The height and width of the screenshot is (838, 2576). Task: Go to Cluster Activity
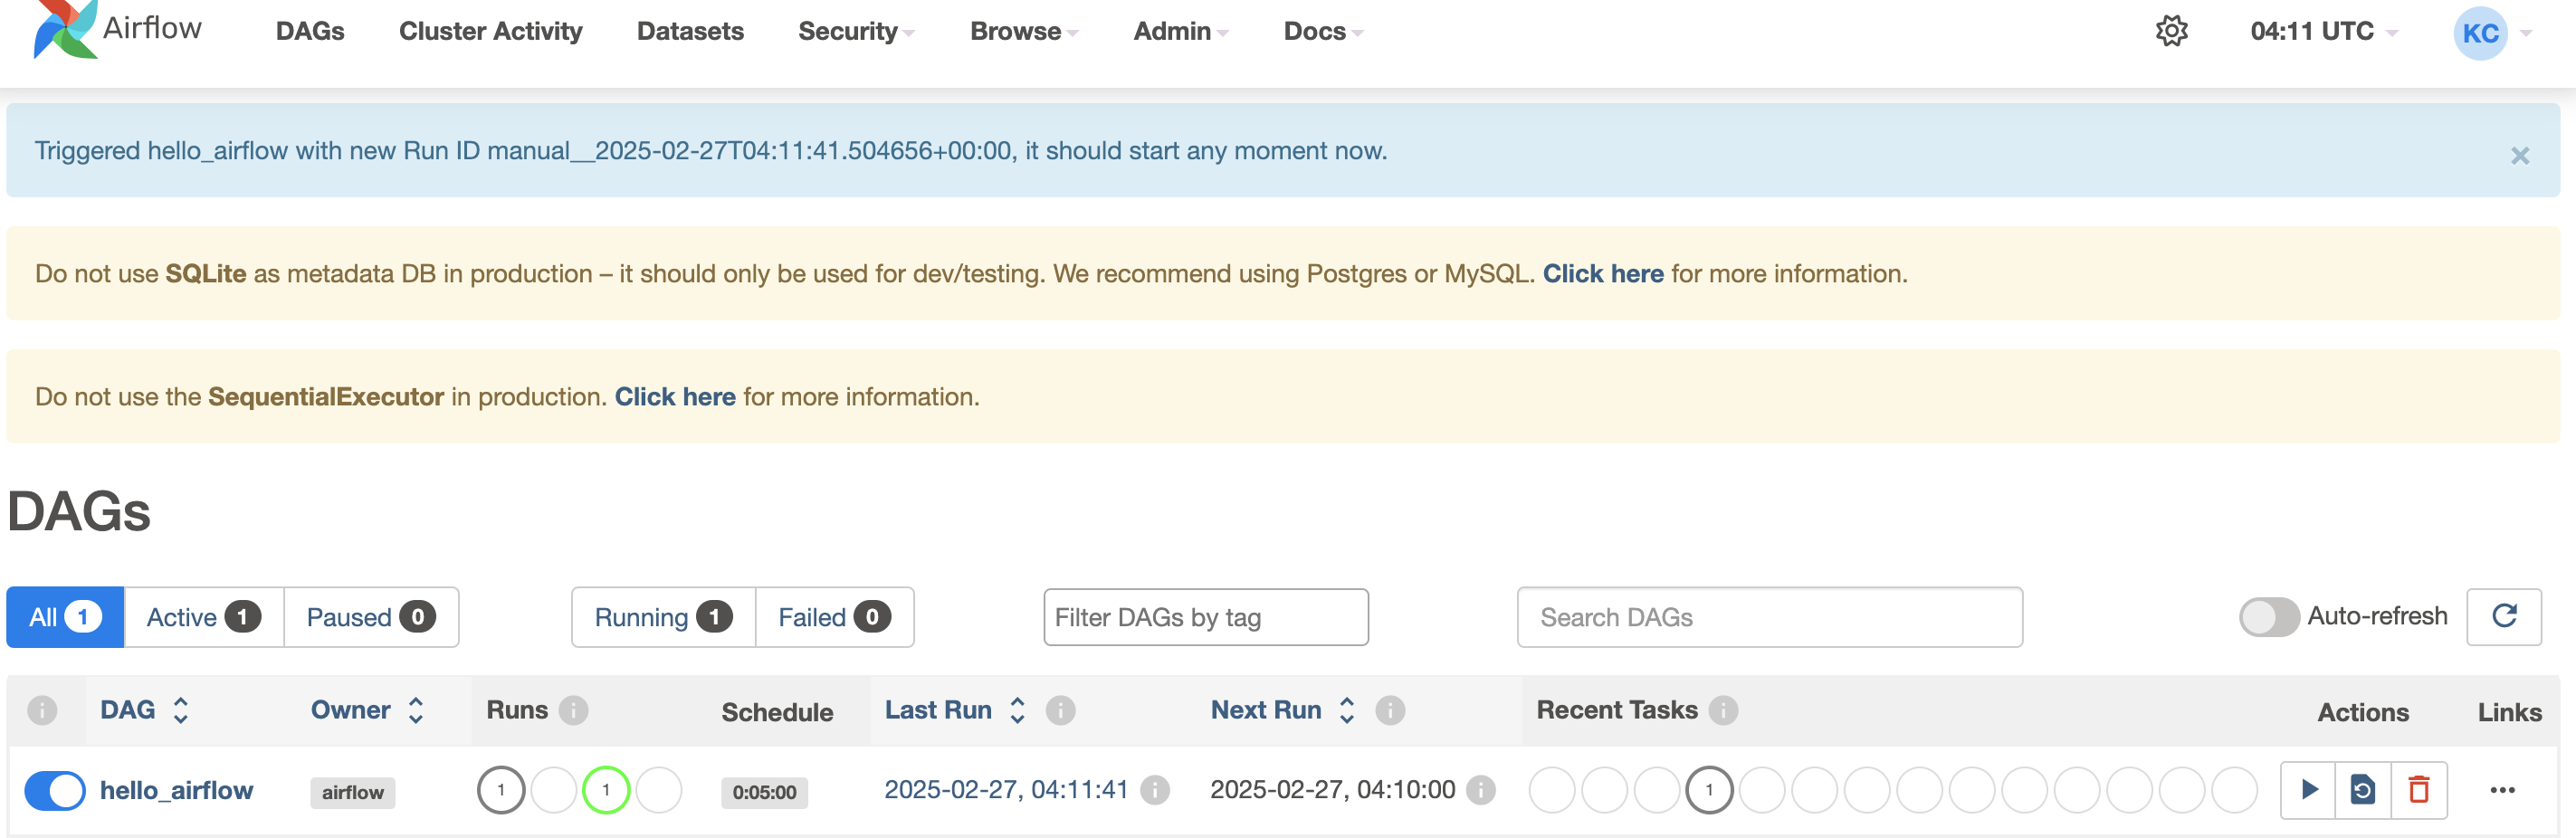(x=490, y=31)
